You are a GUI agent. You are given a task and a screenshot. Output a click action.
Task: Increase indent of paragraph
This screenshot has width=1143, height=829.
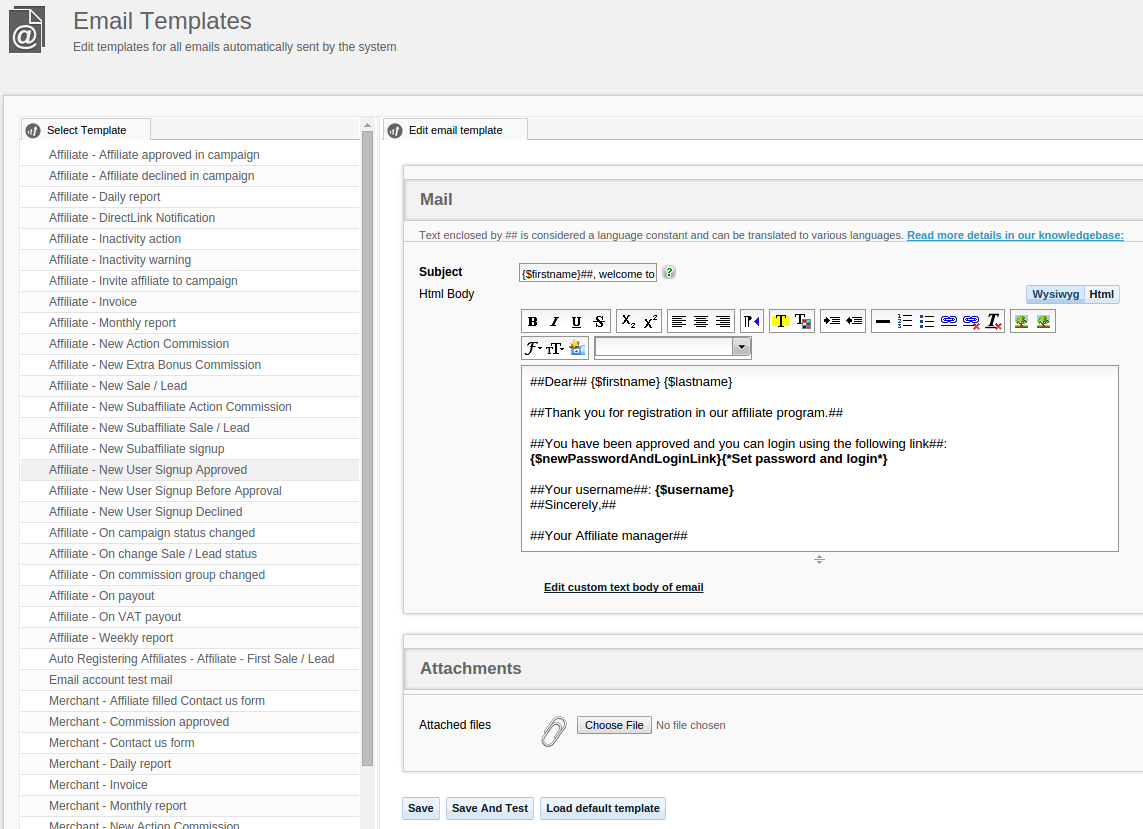(x=832, y=322)
